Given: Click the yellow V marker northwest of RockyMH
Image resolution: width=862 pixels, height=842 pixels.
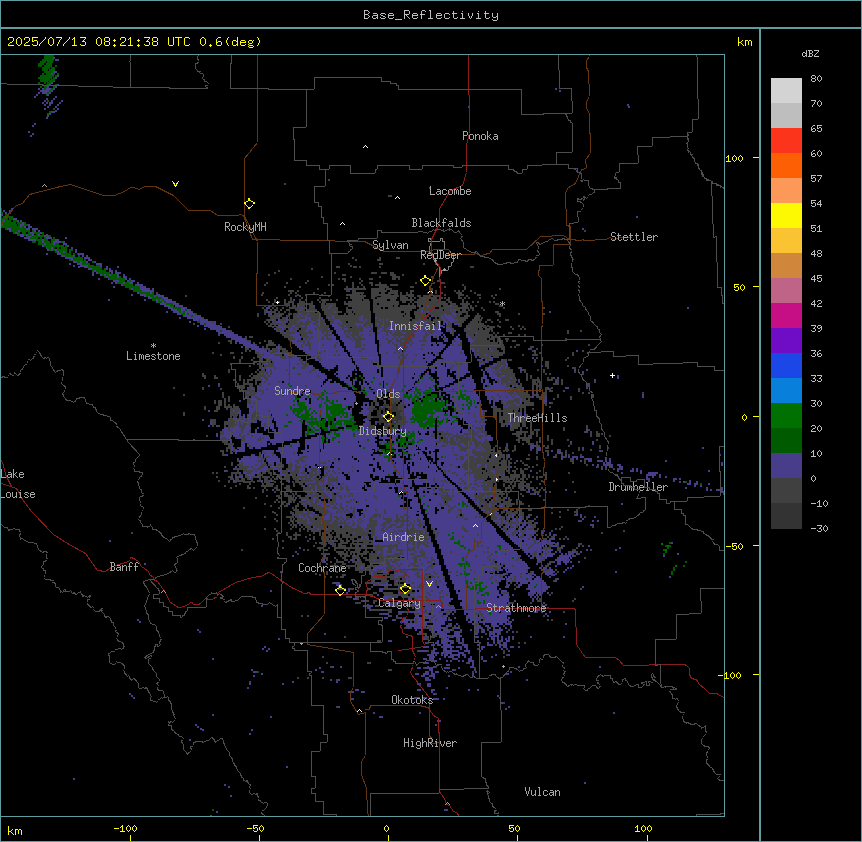Looking at the screenshot, I should (x=175, y=184).
